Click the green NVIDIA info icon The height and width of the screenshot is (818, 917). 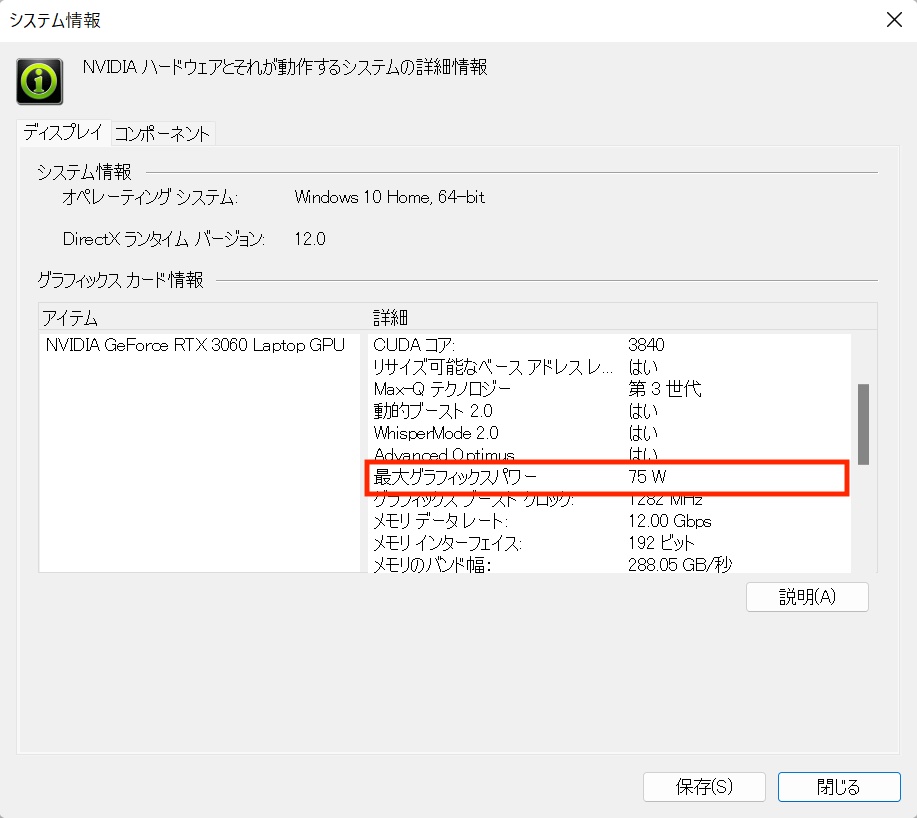[x=39, y=81]
